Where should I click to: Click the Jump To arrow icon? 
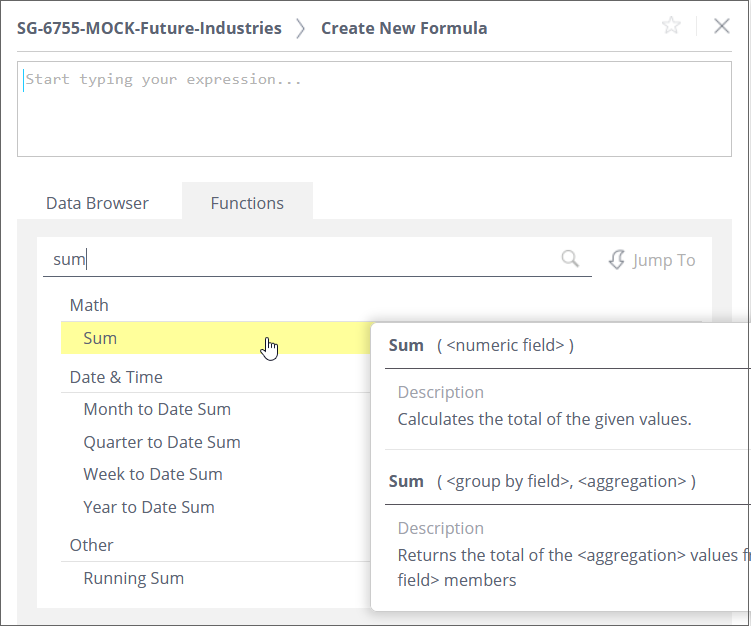coord(616,260)
